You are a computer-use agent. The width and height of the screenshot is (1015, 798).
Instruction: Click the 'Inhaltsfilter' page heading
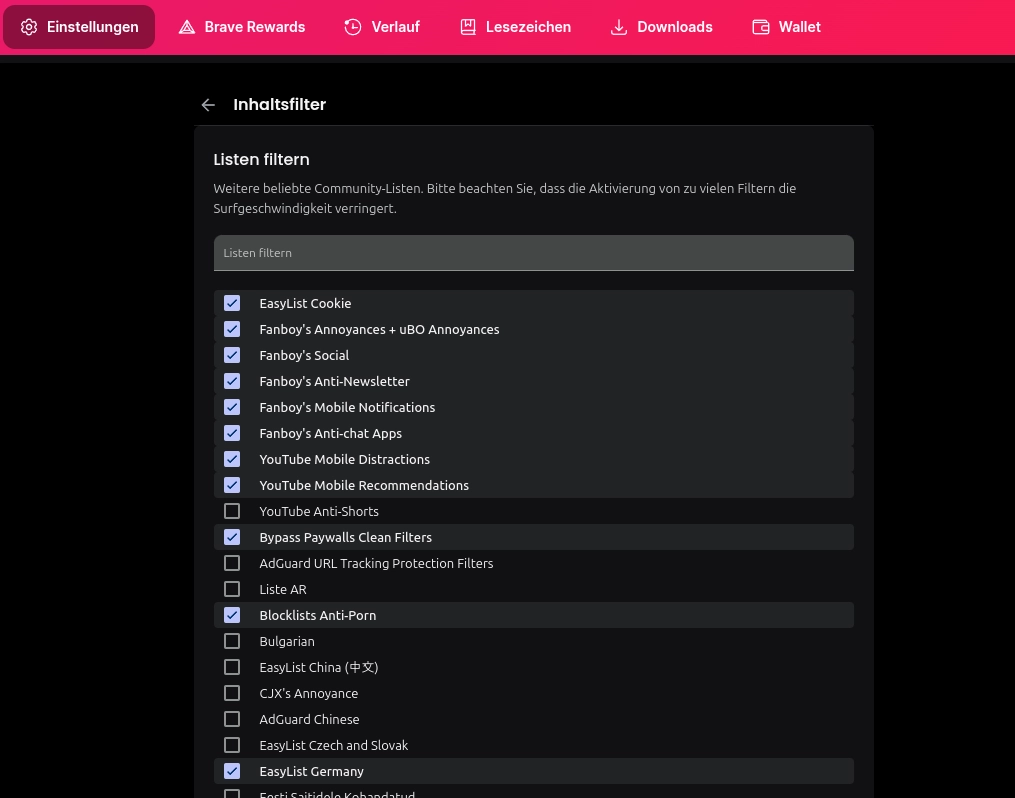click(x=280, y=105)
